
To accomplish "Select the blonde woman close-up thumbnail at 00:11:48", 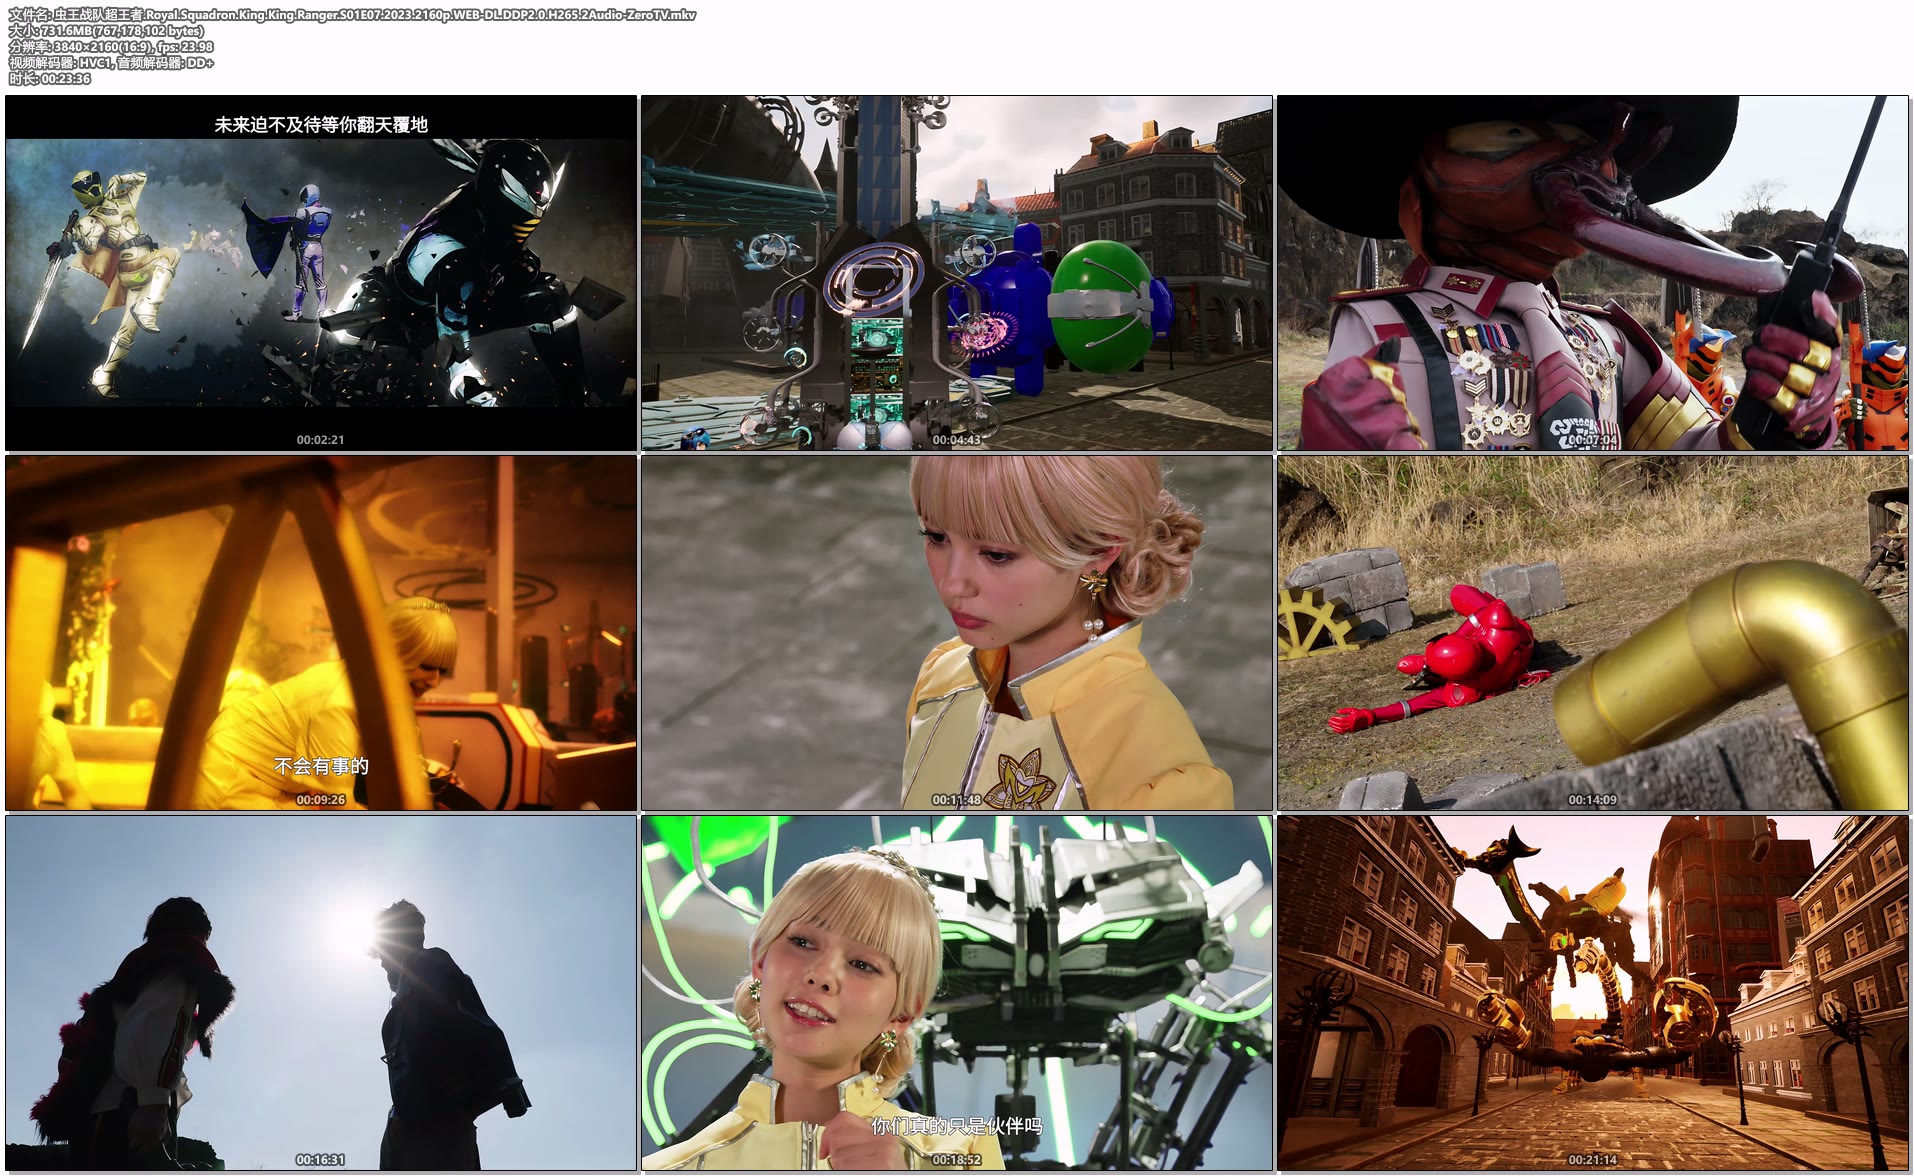I will click(x=956, y=630).
